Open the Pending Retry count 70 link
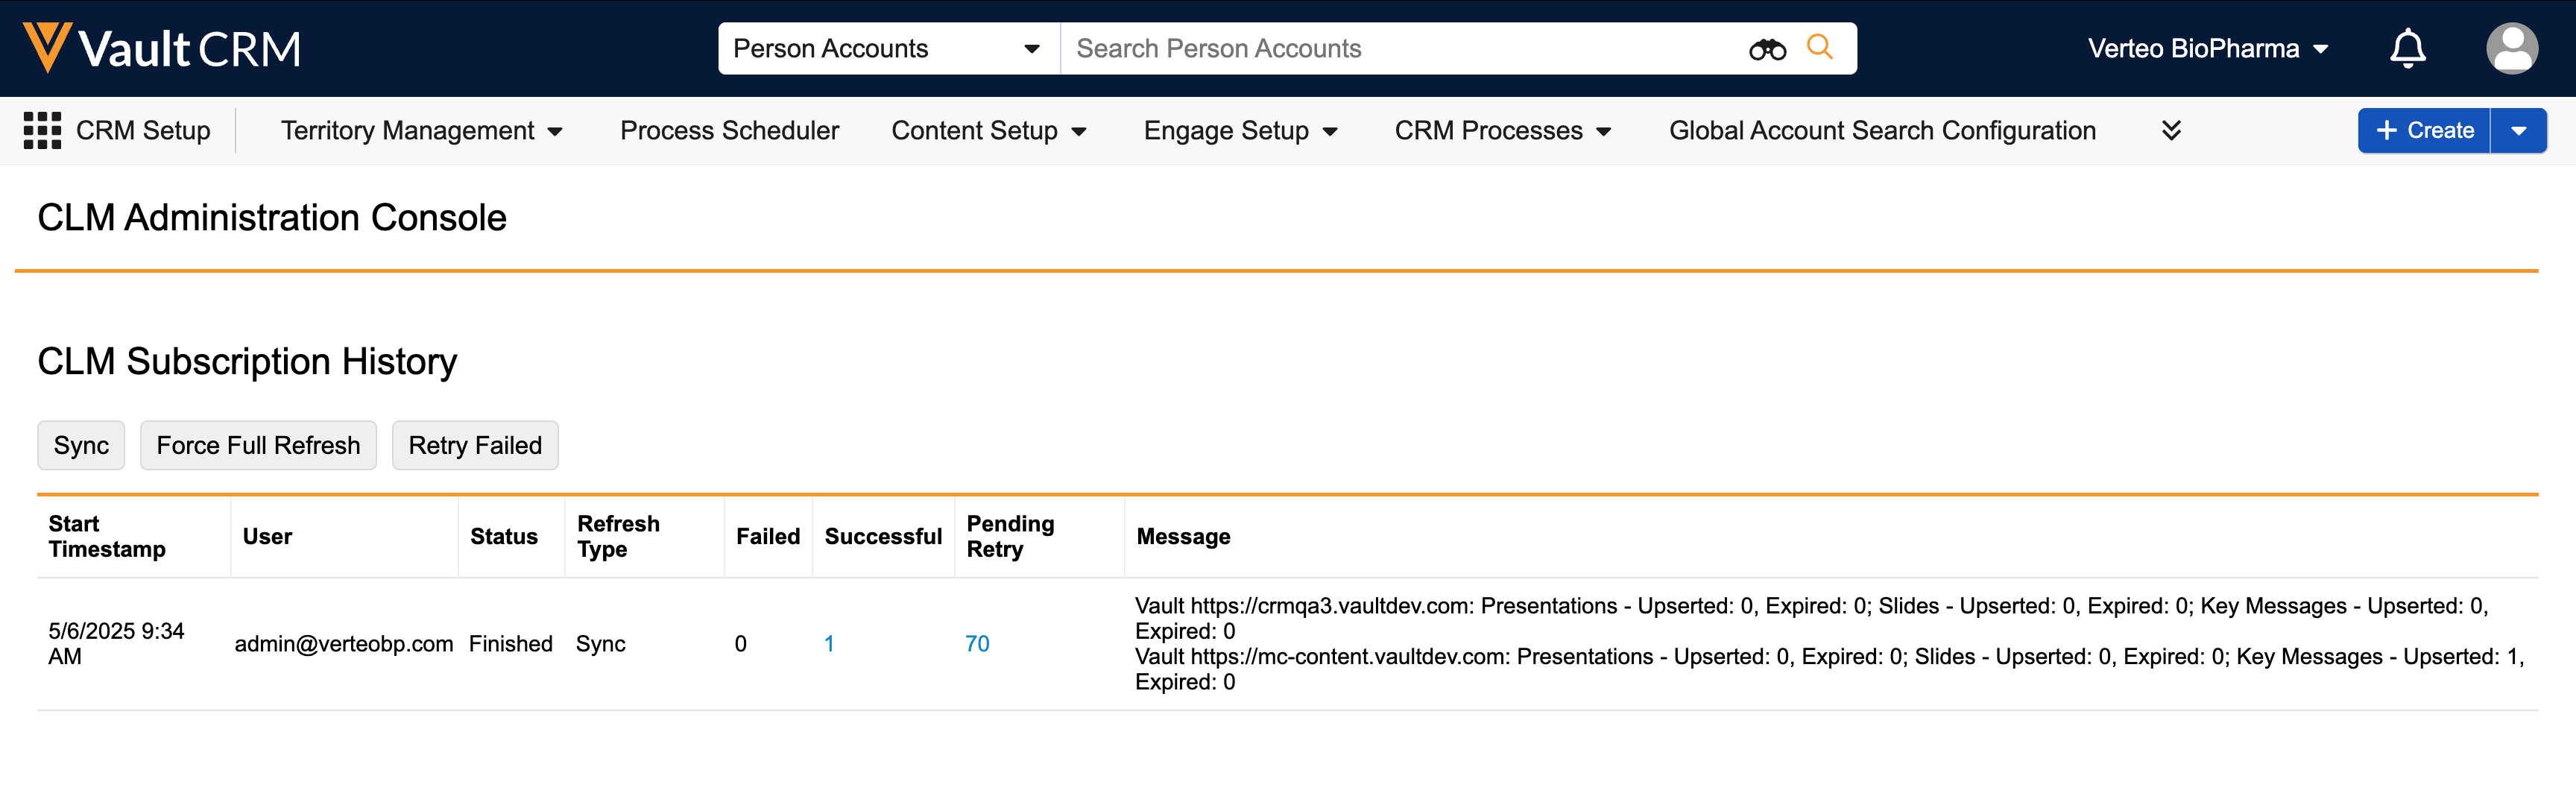The image size is (2576, 805). (x=976, y=644)
